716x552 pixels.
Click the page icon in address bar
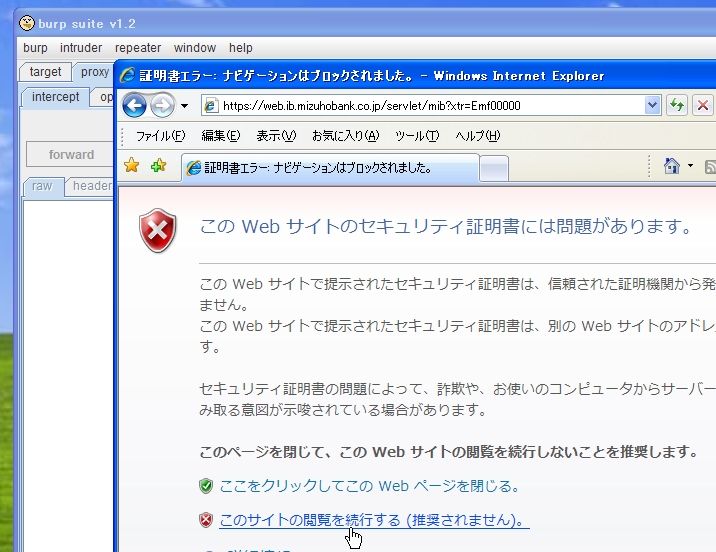tap(211, 106)
